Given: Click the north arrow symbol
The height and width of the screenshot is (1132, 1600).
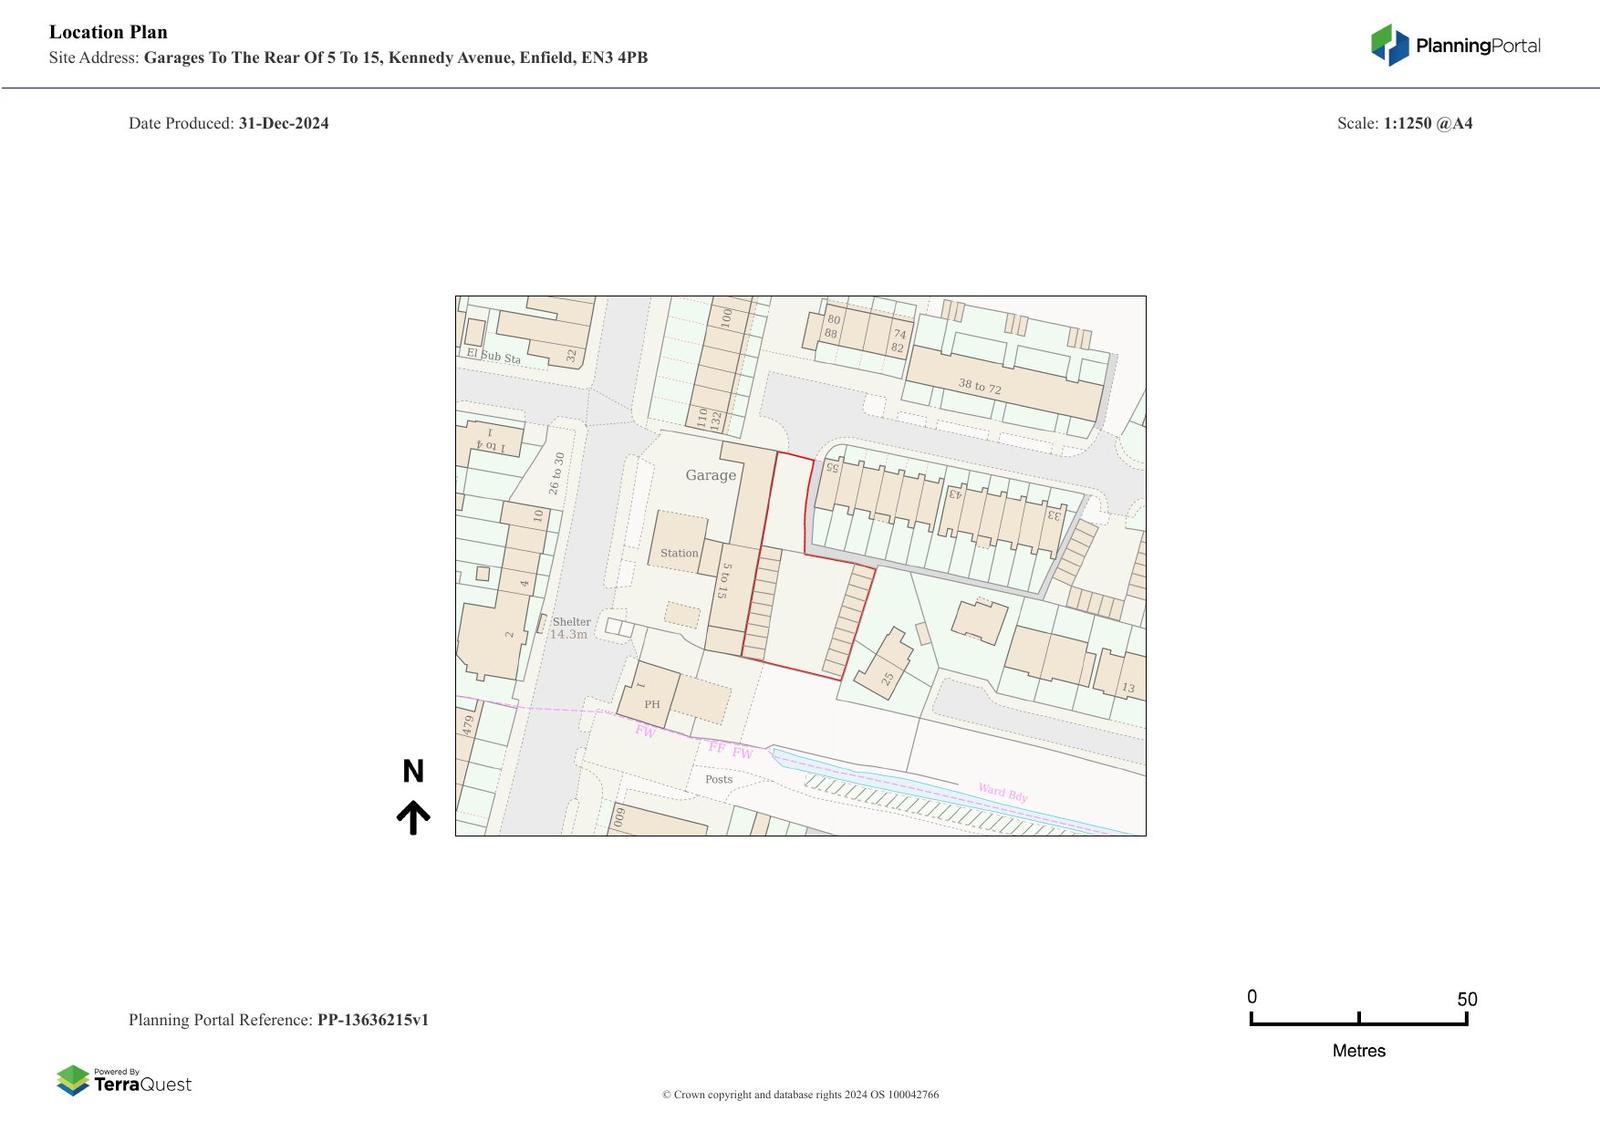Looking at the screenshot, I should pos(413,817).
